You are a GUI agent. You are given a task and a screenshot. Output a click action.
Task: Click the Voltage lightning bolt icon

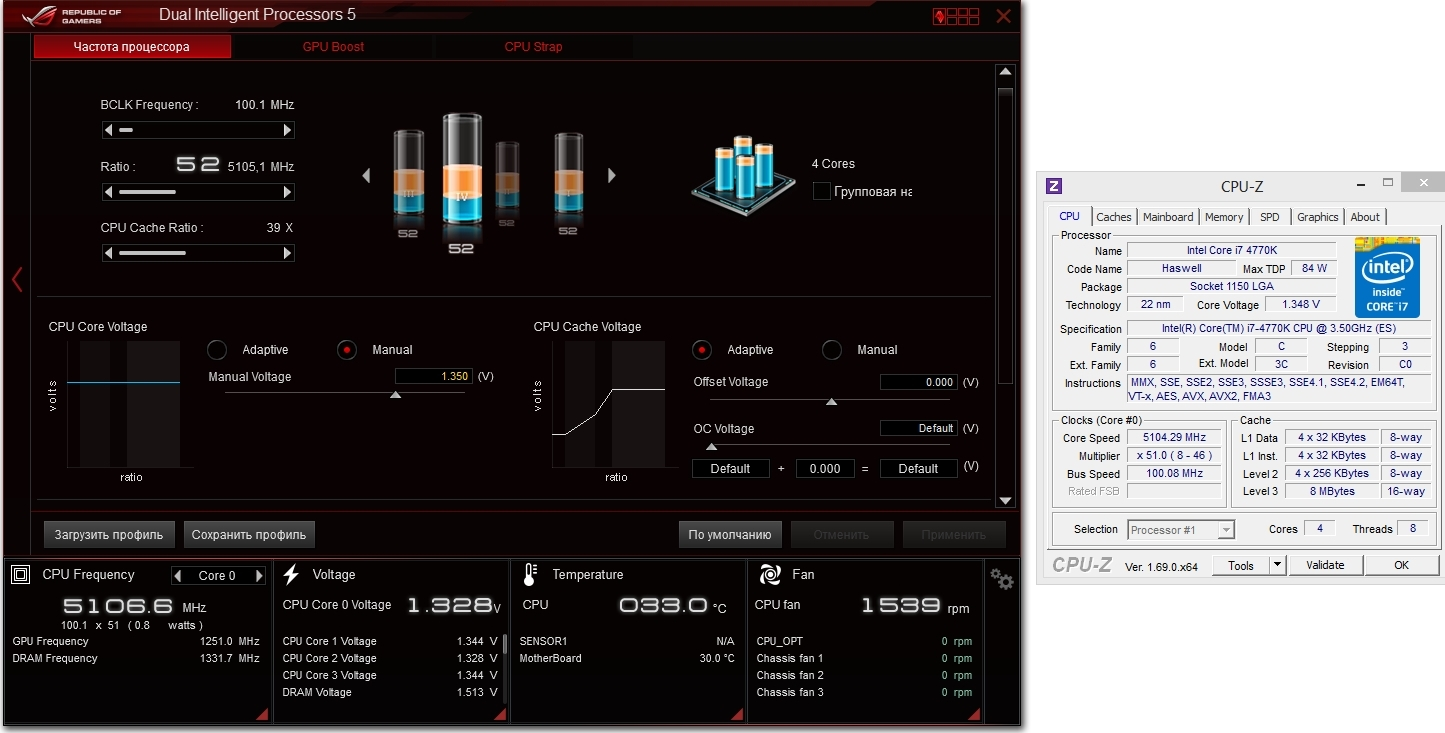(291, 574)
